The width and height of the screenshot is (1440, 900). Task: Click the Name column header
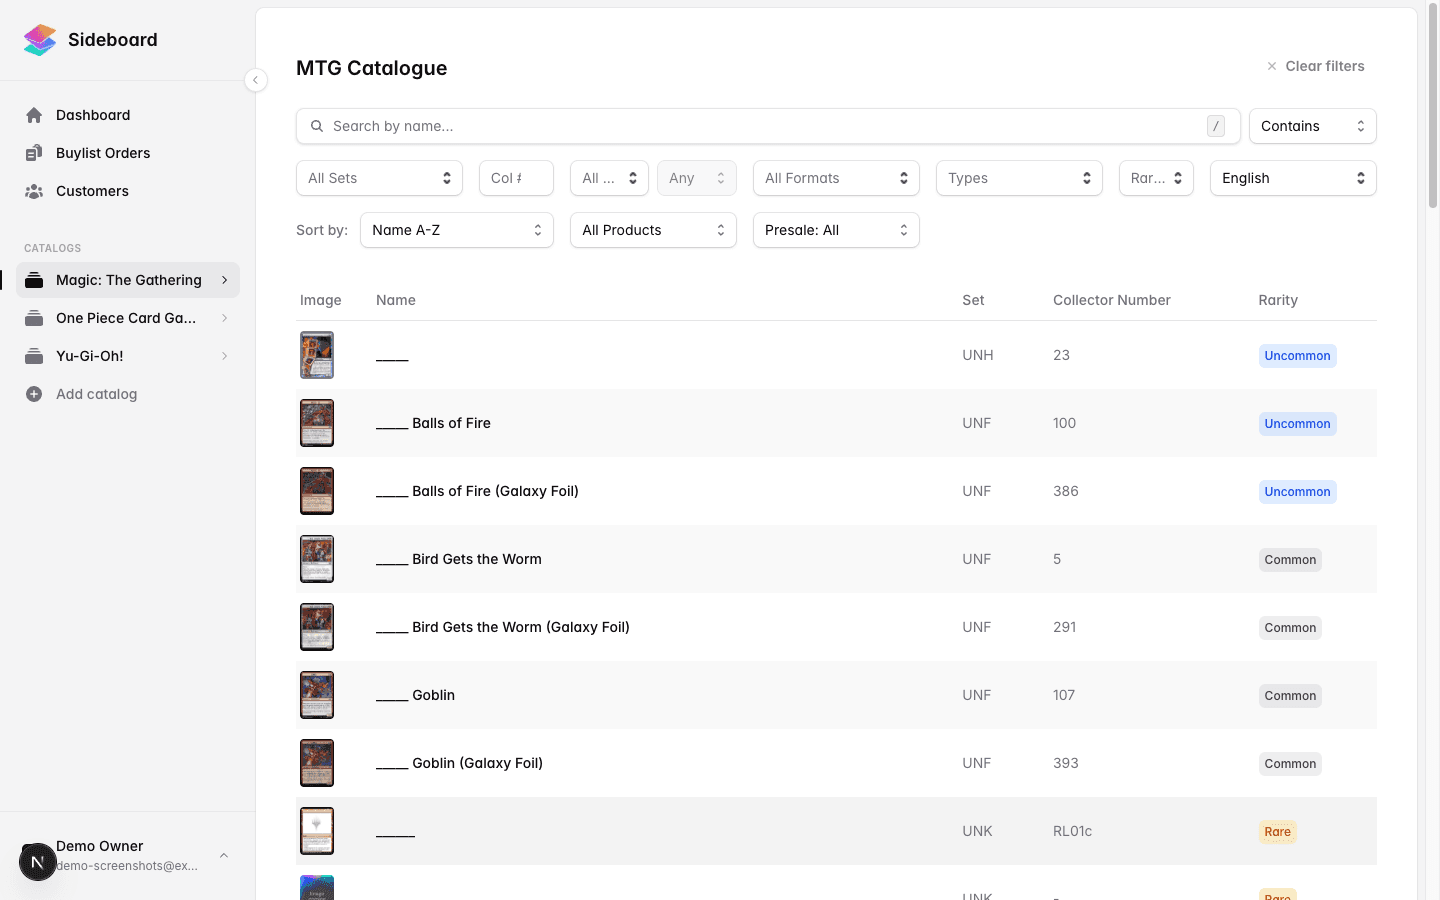396,300
